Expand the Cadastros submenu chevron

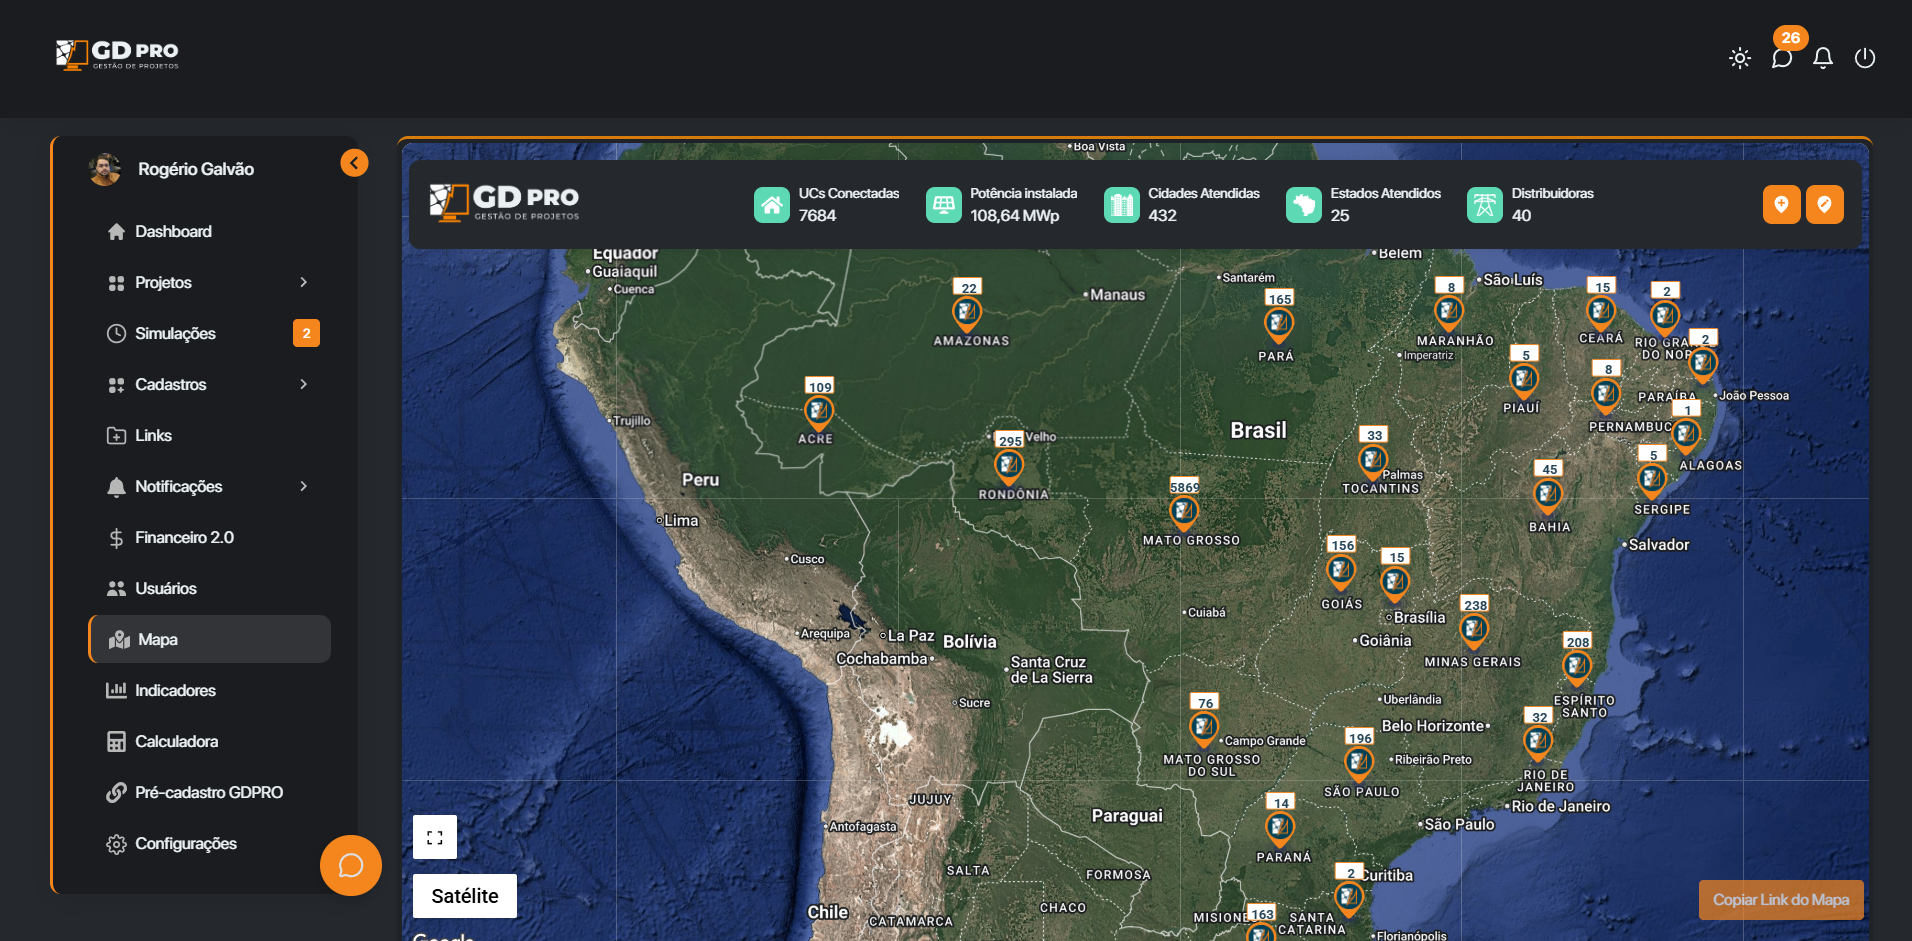(304, 384)
